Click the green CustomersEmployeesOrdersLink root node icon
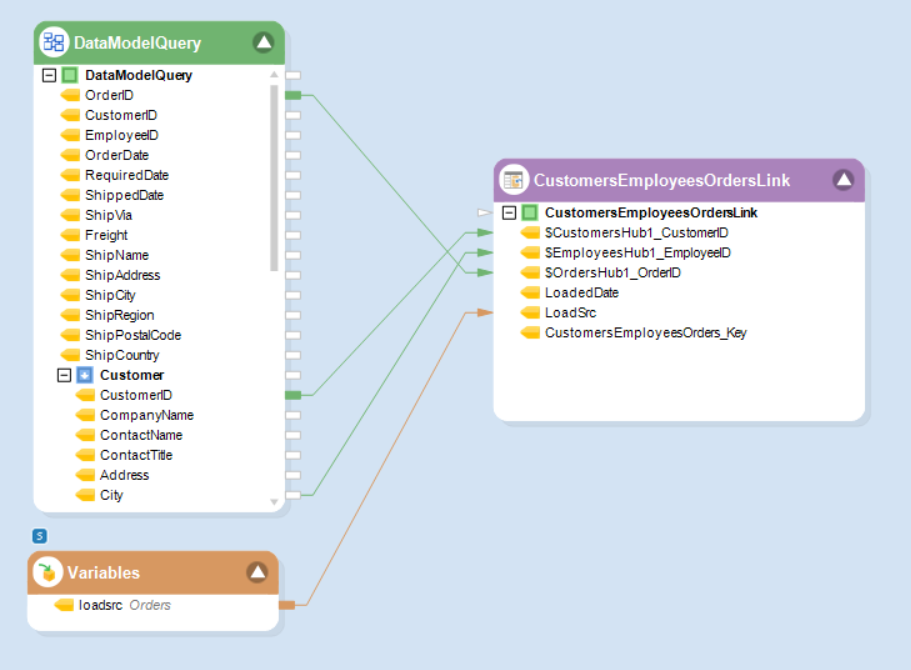The width and height of the screenshot is (911, 670). point(529,213)
